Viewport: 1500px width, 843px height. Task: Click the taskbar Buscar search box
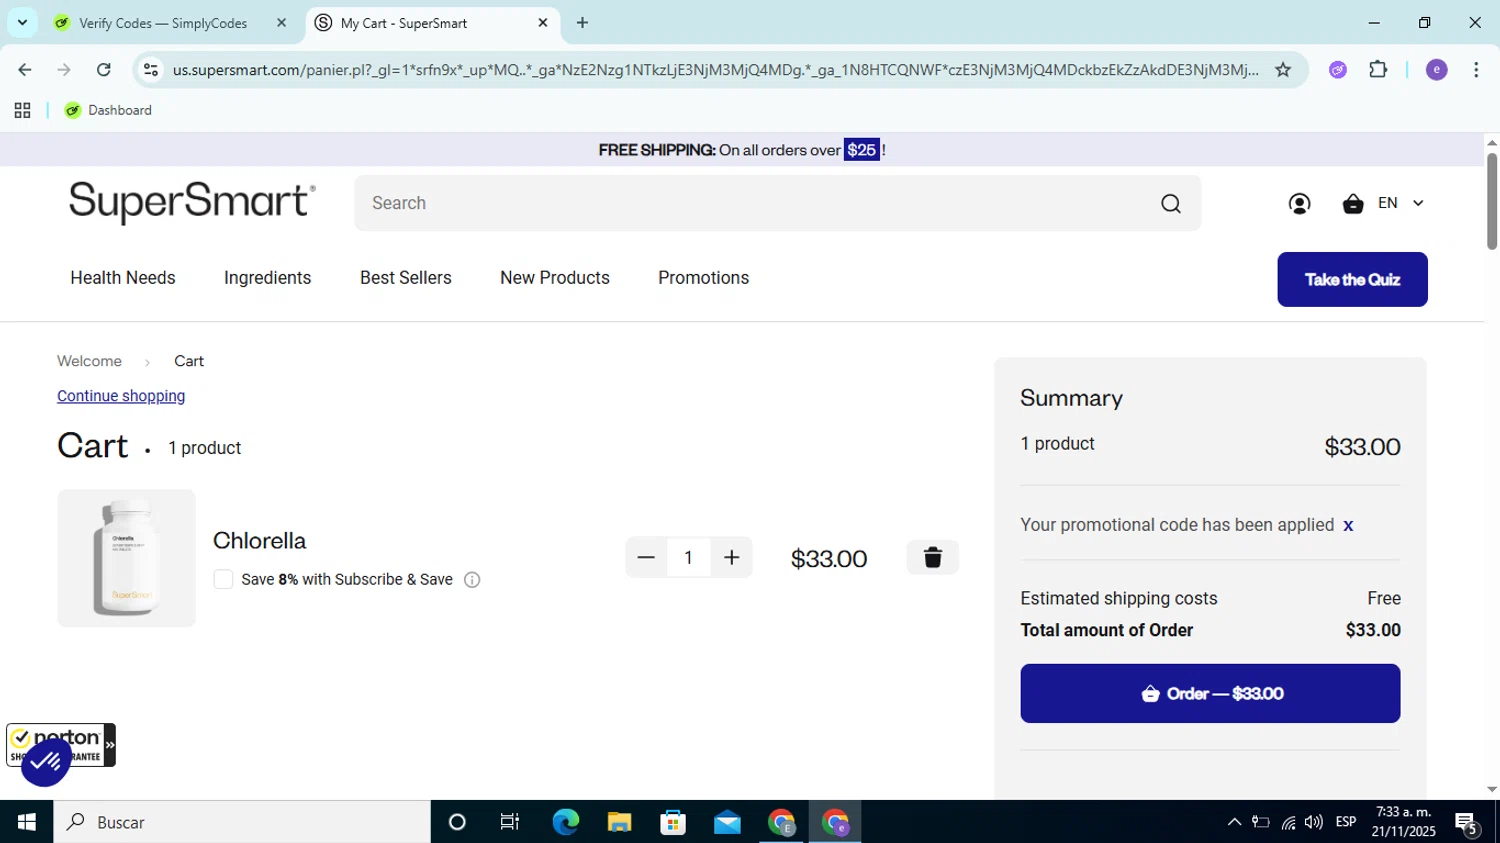pos(242,822)
